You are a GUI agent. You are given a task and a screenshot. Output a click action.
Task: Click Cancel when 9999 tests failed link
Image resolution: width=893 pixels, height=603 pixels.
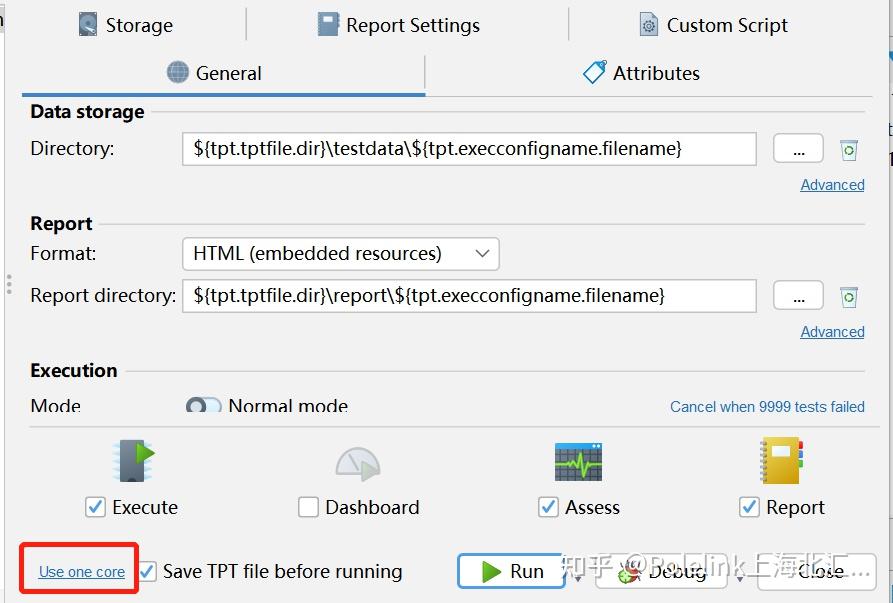767,407
